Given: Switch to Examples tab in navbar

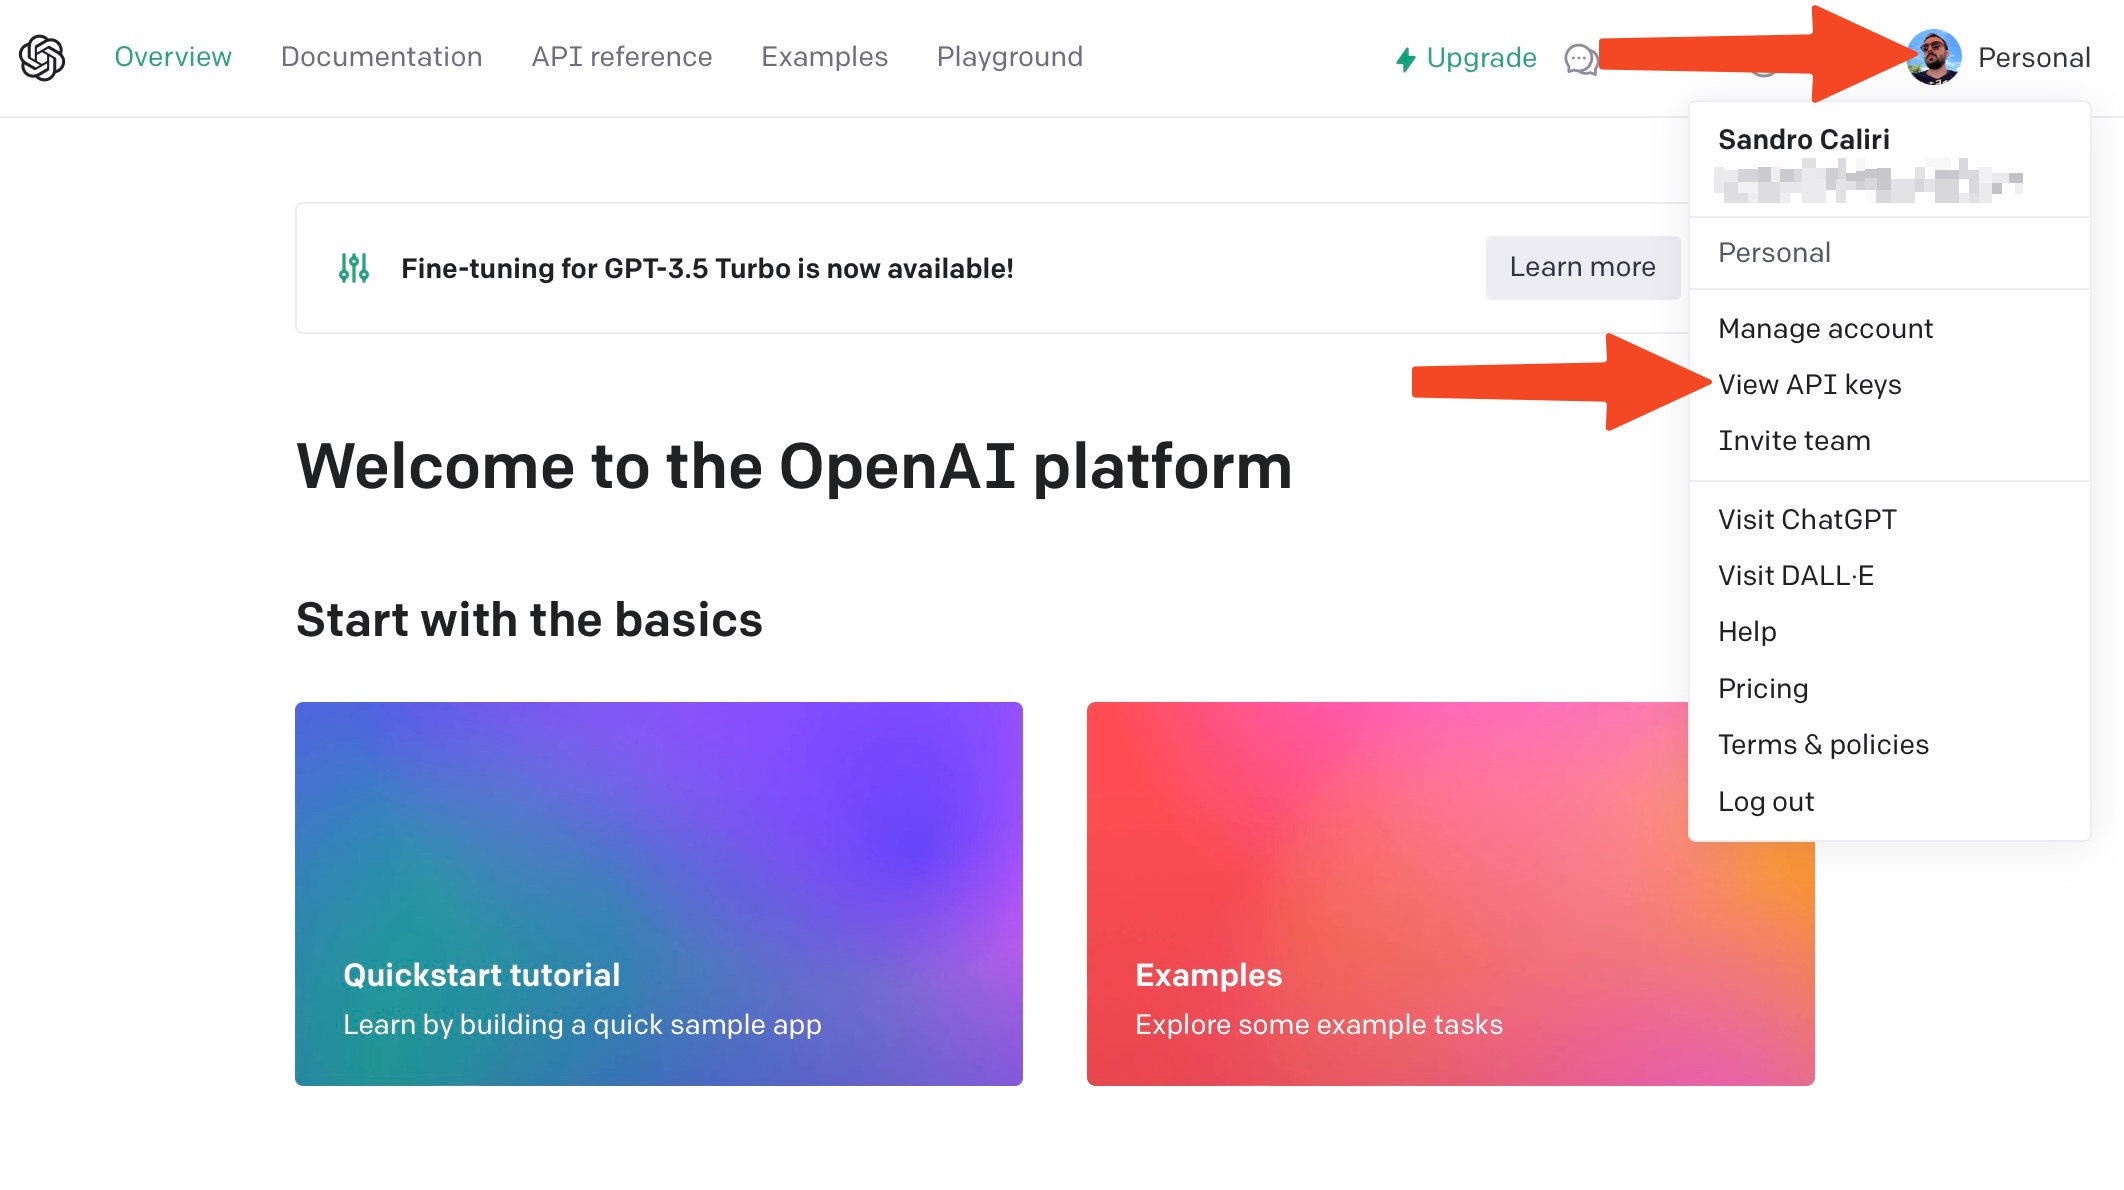Looking at the screenshot, I should click(824, 57).
